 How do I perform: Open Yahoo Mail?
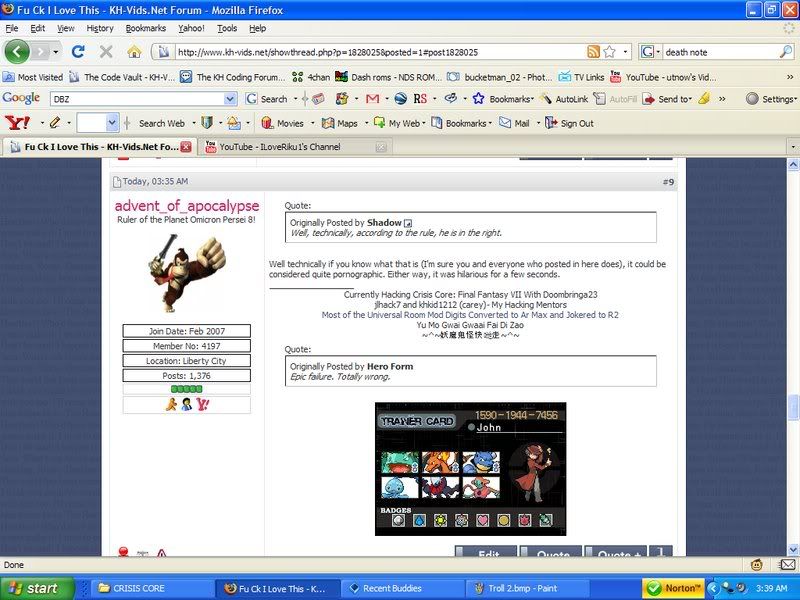pyautogui.click(x=514, y=123)
